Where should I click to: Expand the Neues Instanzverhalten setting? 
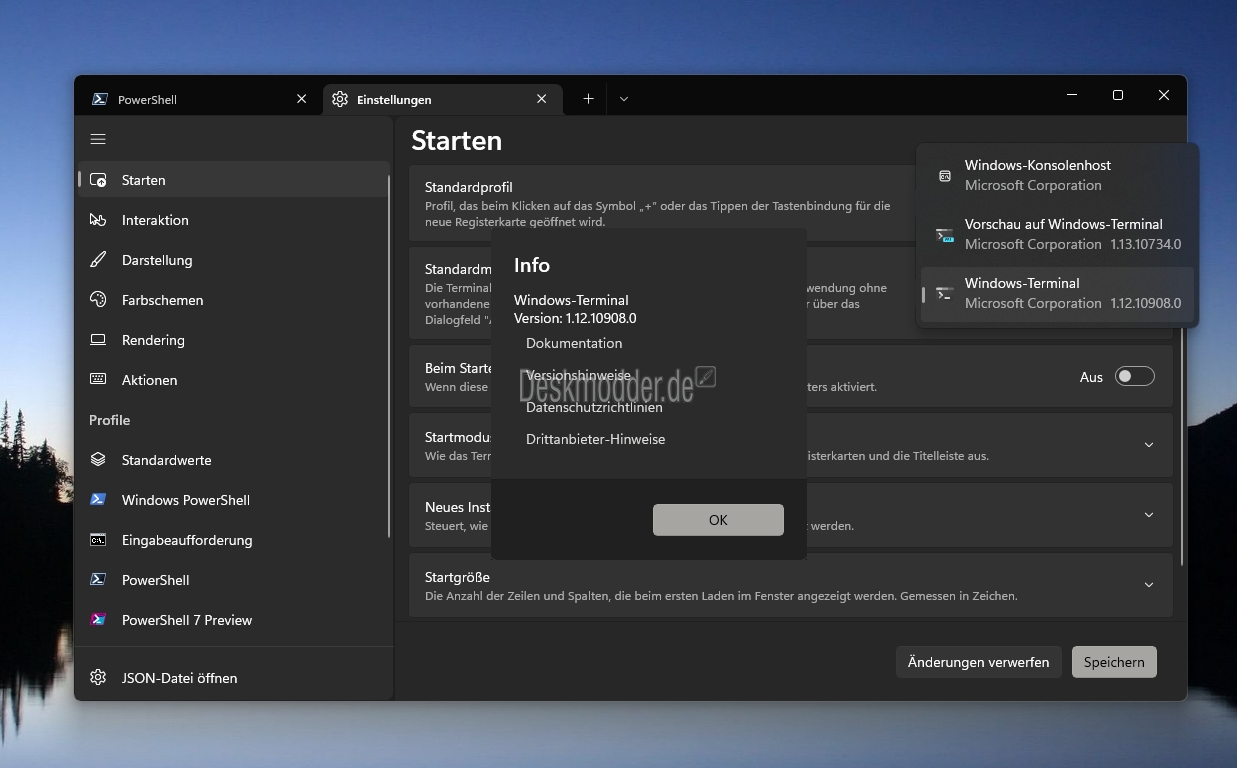click(x=1149, y=515)
